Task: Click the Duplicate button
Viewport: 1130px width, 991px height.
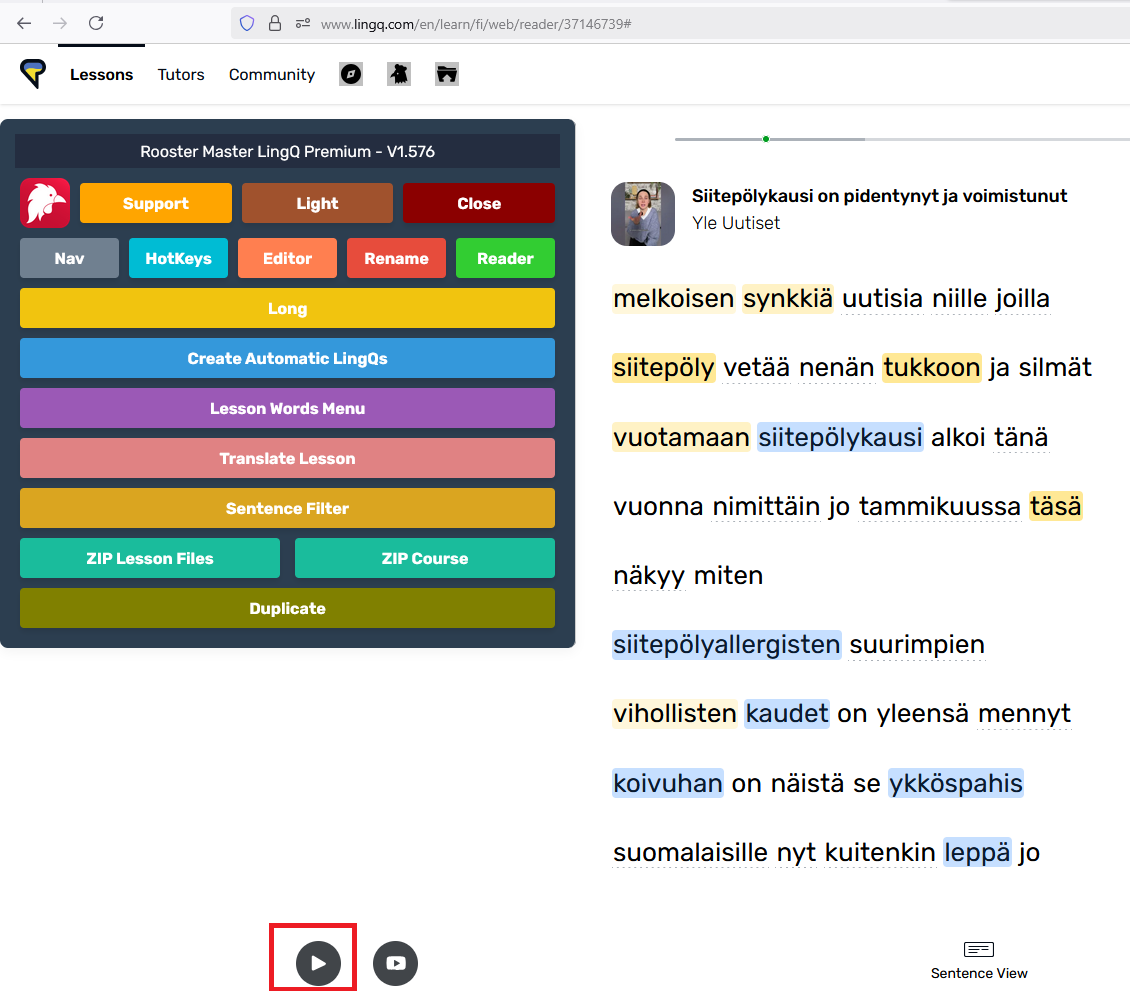Action: (288, 608)
